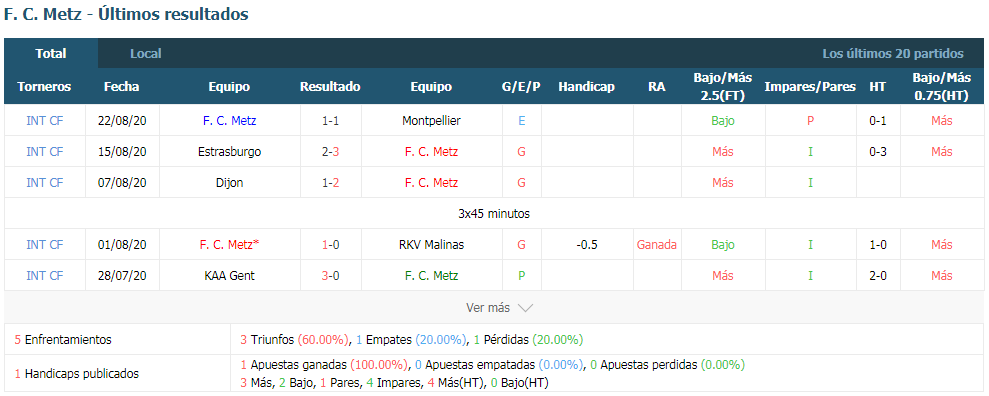The height and width of the screenshot is (396, 989).
Task: Click the 1-1 result score
Action: pyautogui.click(x=331, y=120)
